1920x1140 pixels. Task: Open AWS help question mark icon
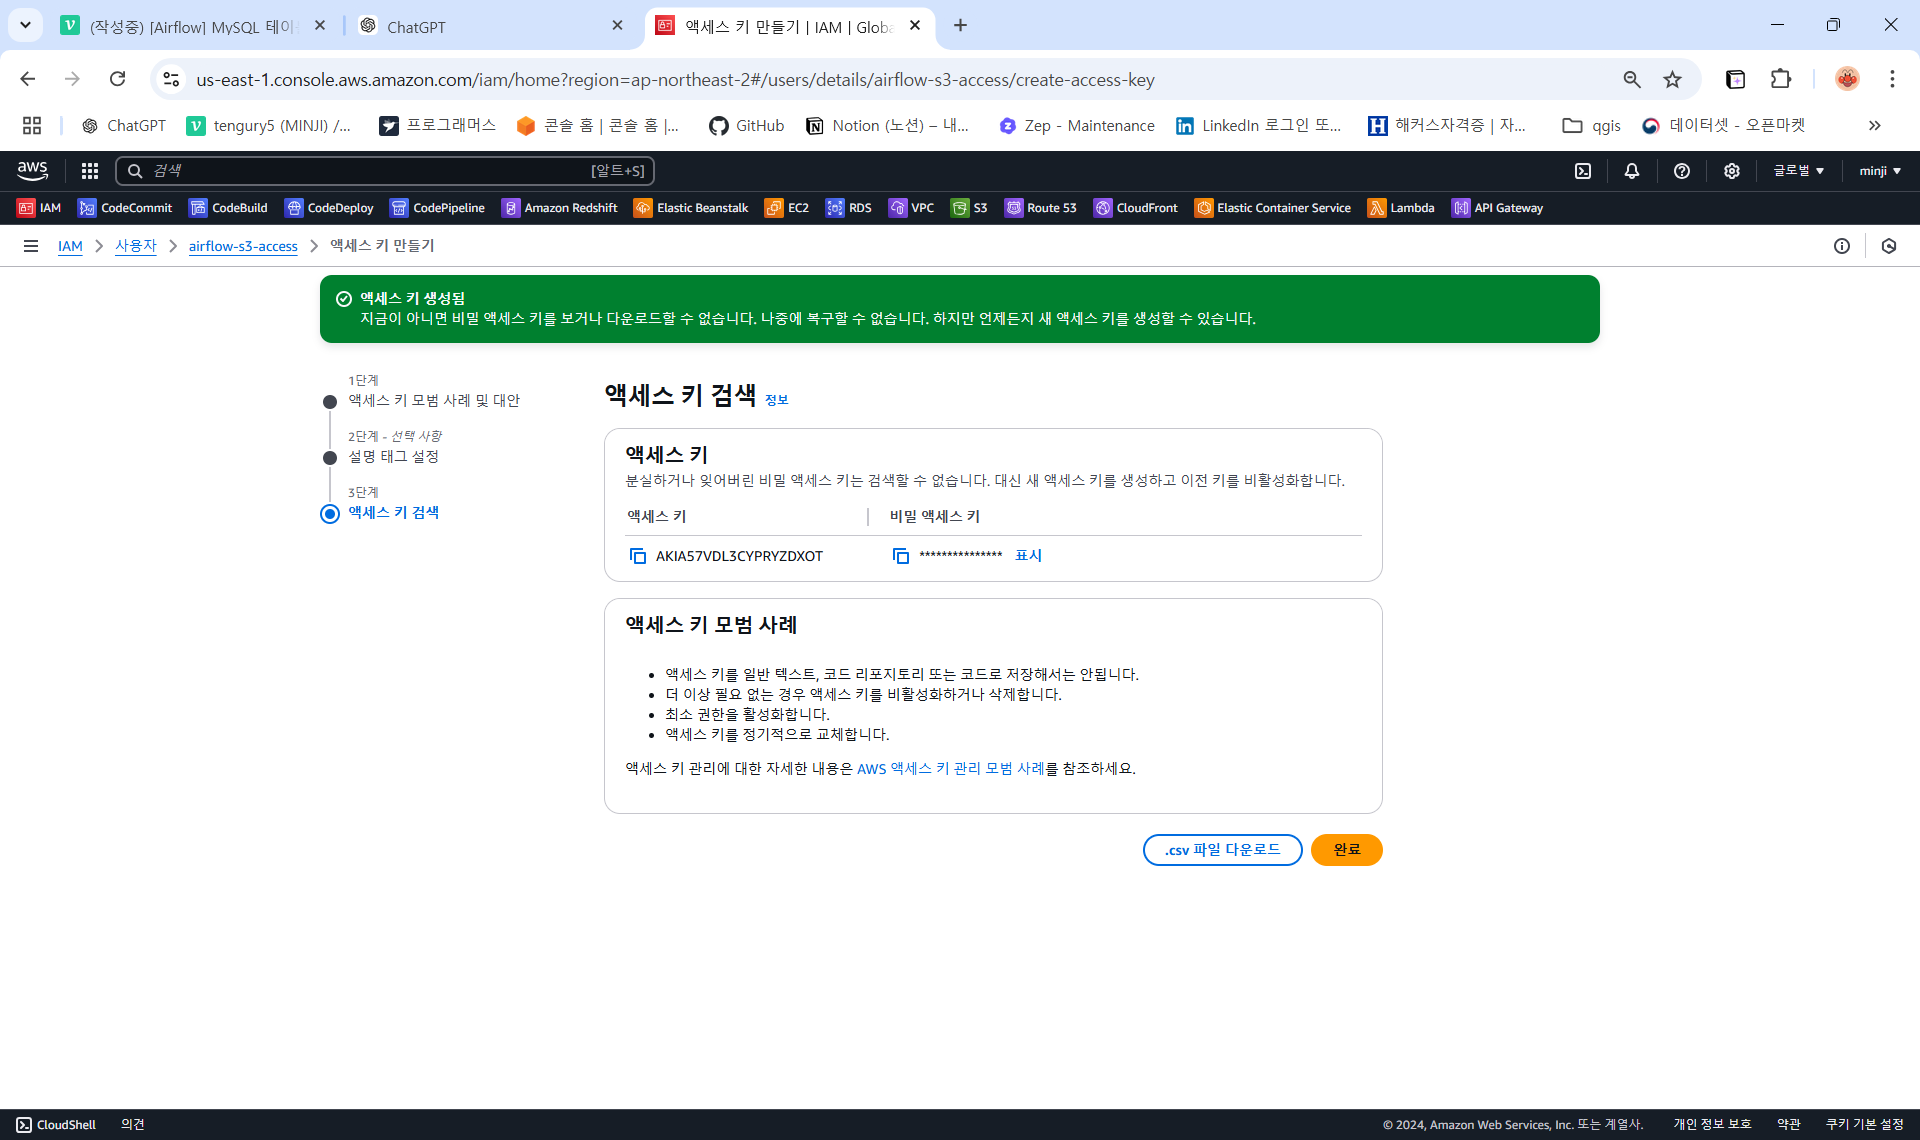[1682, 171]
